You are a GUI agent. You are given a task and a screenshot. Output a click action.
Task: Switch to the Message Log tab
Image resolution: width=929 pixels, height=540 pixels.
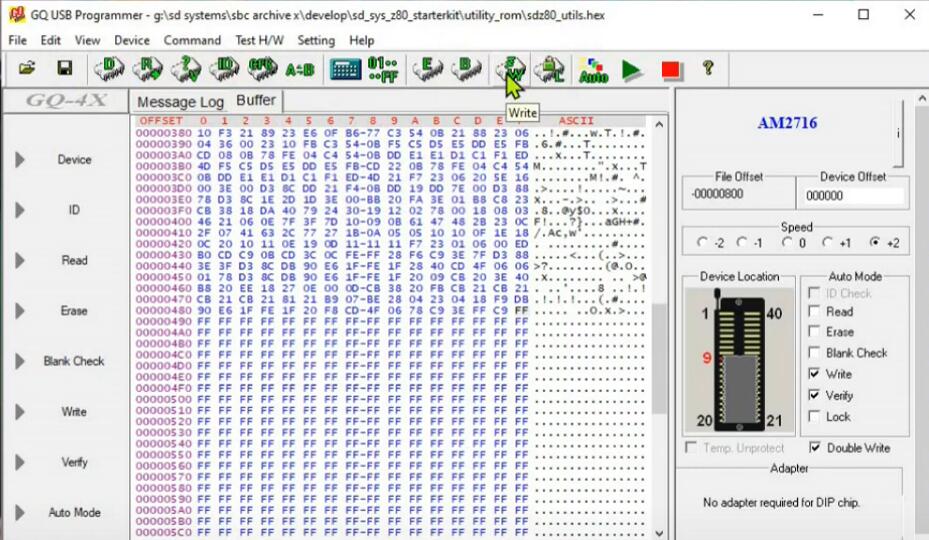[x=180, y=102]
